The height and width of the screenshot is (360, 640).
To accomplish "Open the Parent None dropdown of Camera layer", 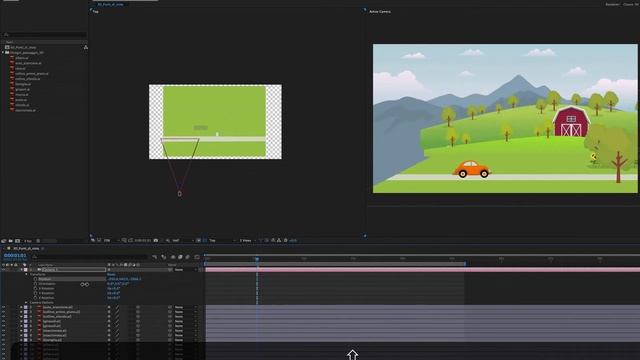I will click(186, 270).
